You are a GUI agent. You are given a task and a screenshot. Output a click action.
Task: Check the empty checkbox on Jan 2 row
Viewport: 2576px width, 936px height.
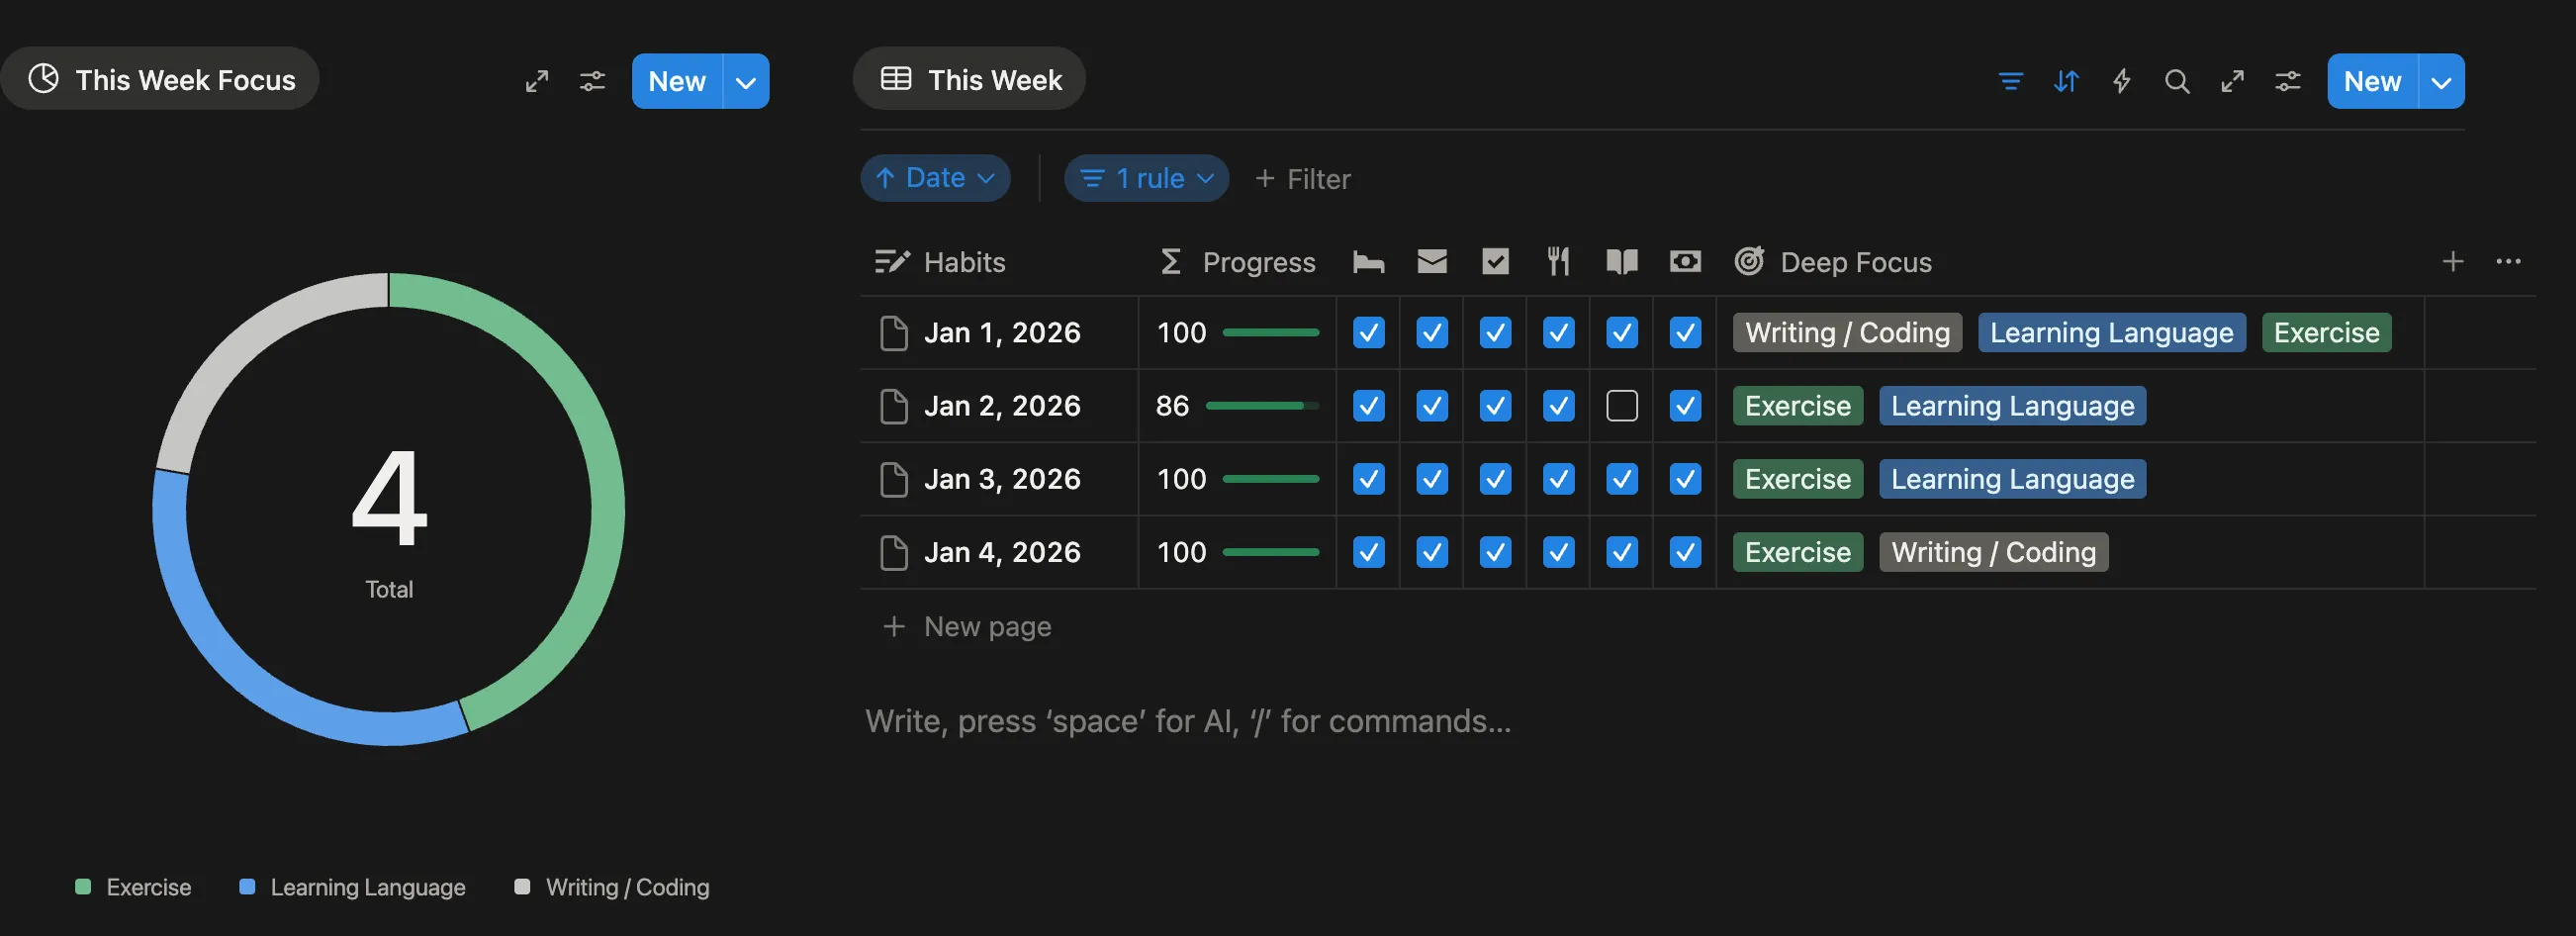1621,406
